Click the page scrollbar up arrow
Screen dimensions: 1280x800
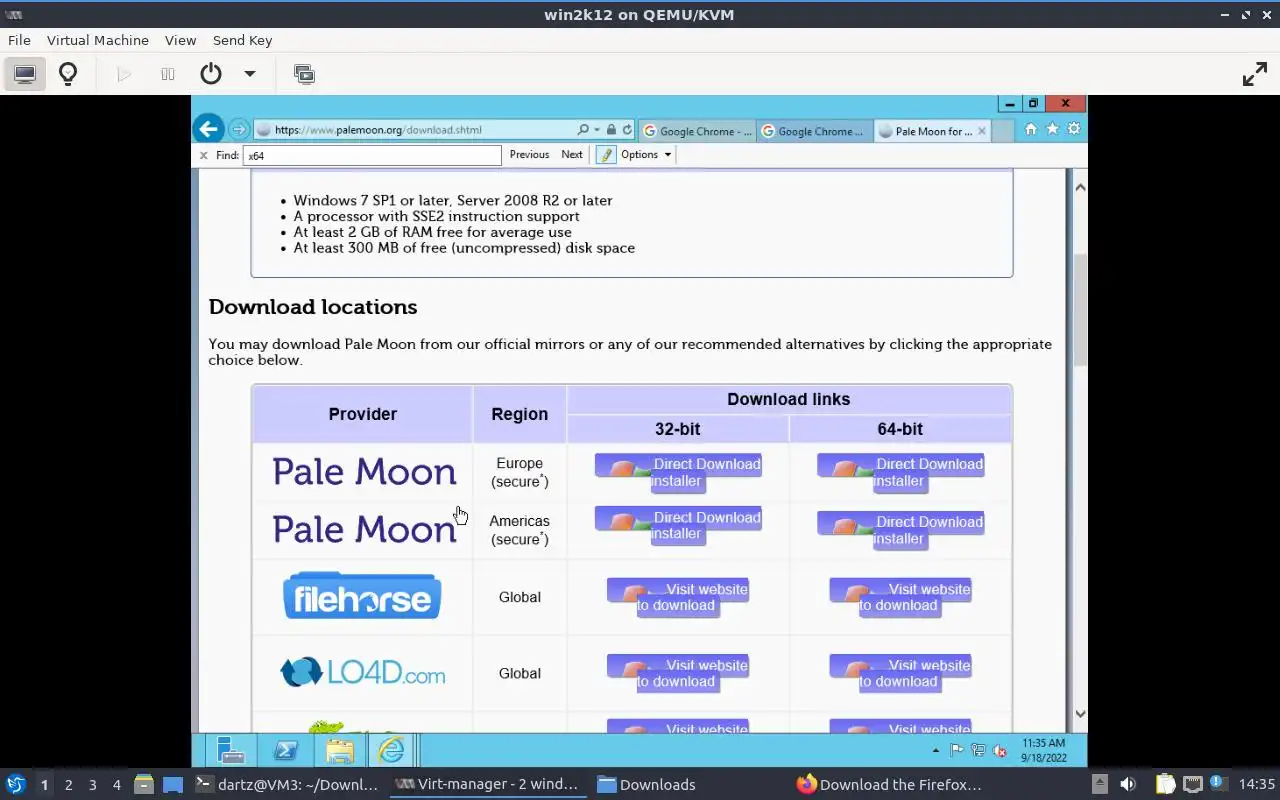point(1079,187)
